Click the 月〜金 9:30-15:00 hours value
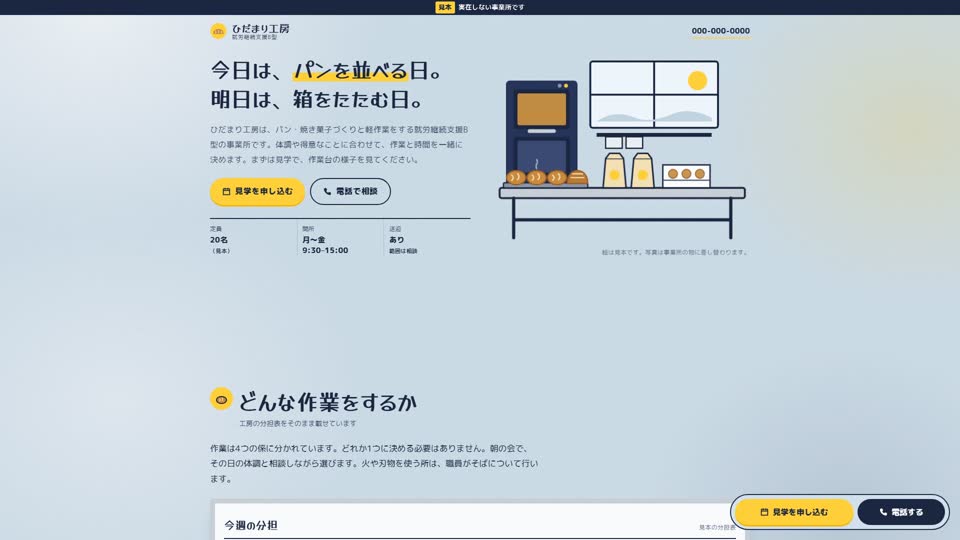The width and height of the screenshot is (960, 540). (325, 245)
